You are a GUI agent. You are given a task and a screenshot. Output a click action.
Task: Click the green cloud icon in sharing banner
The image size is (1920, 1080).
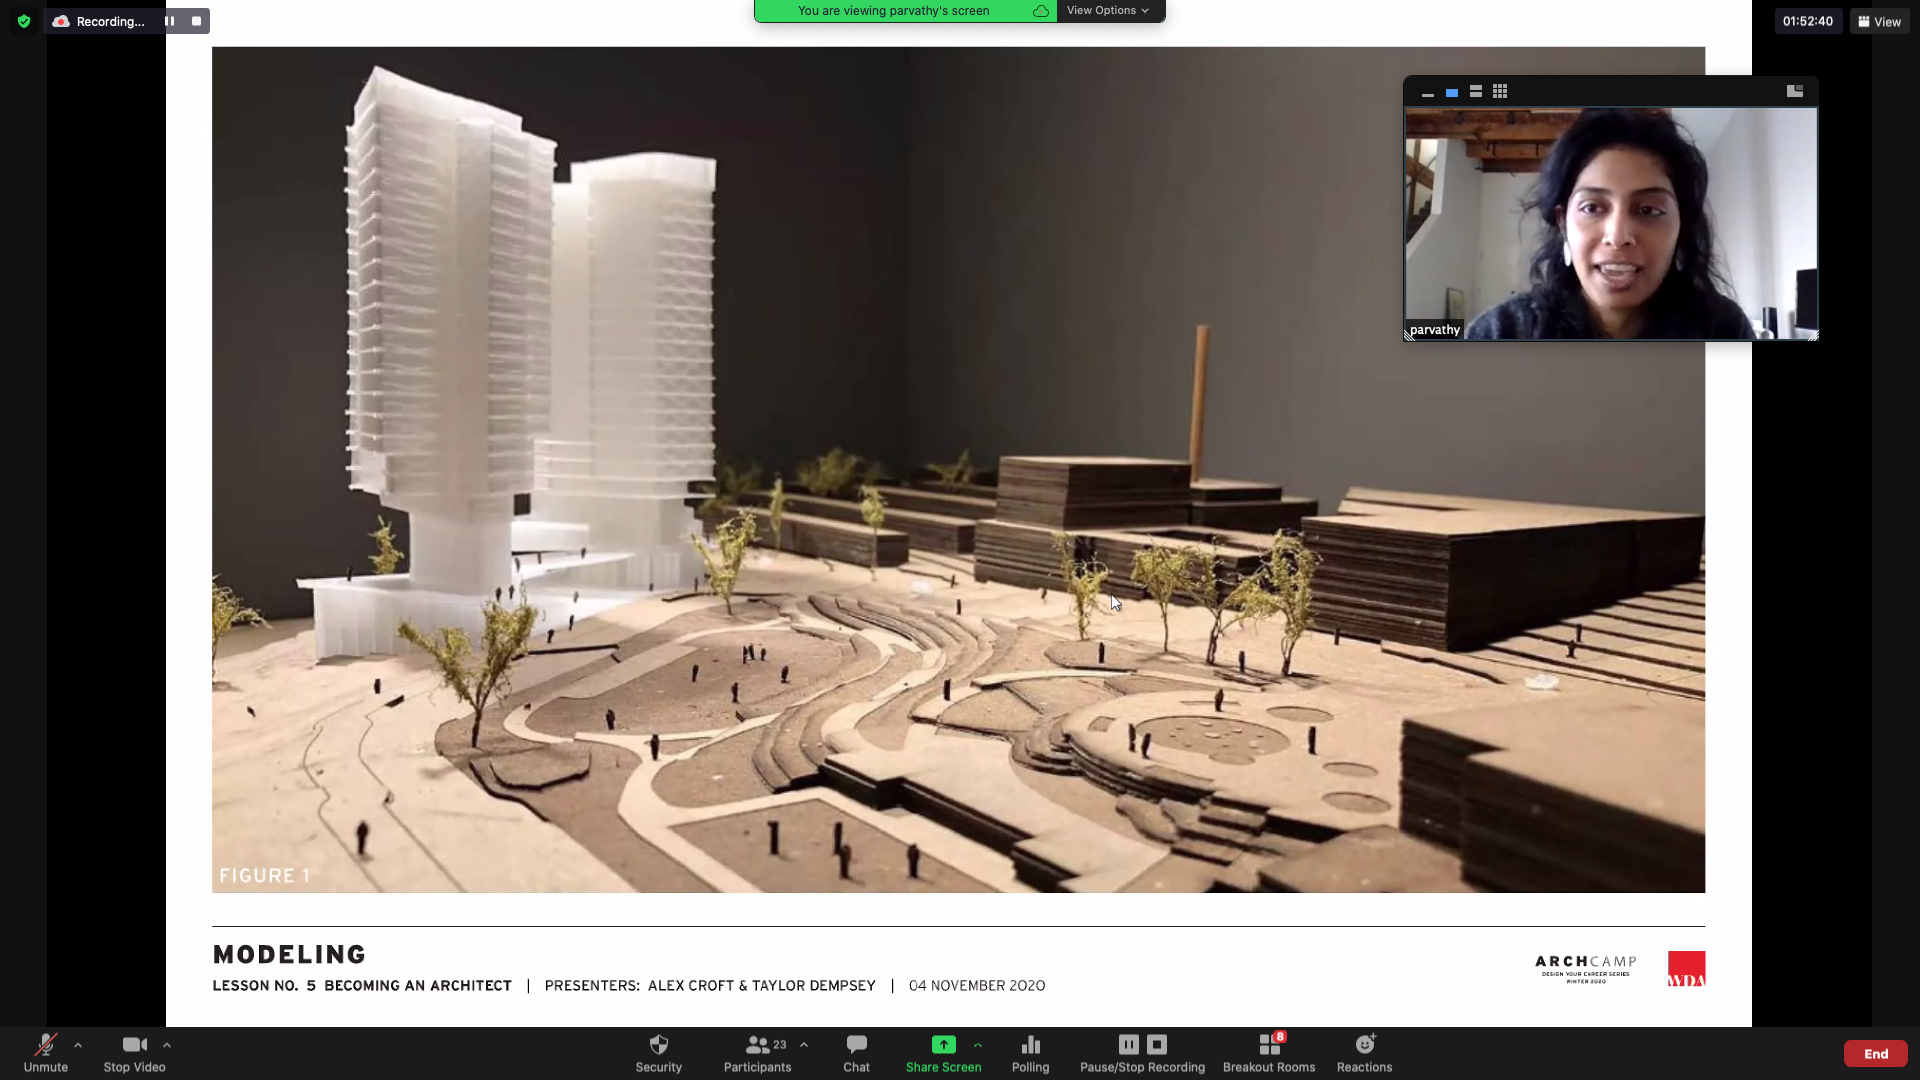(1041, 11)
